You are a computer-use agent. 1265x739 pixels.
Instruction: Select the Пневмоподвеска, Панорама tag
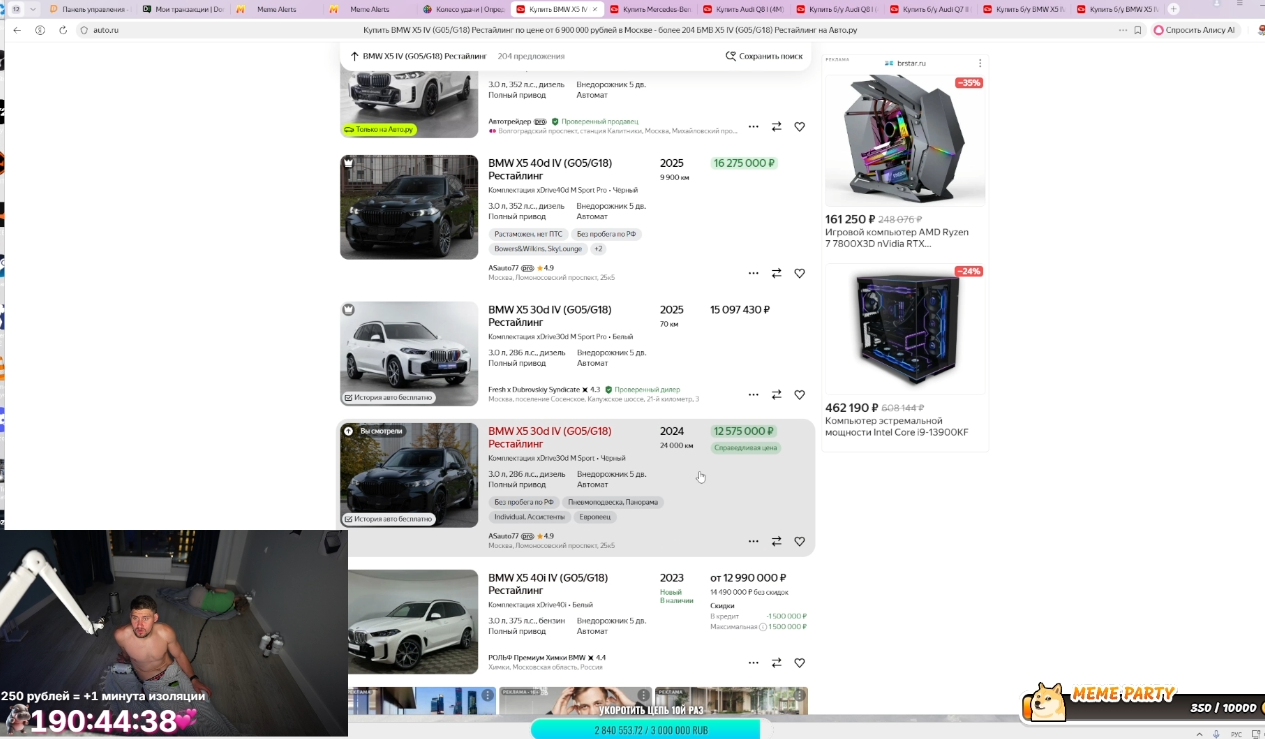pos(613,502)
